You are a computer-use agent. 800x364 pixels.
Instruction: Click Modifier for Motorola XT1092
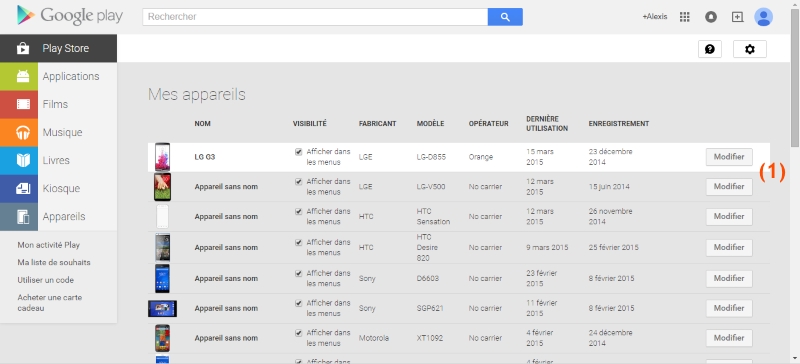(x=729, y=338)
